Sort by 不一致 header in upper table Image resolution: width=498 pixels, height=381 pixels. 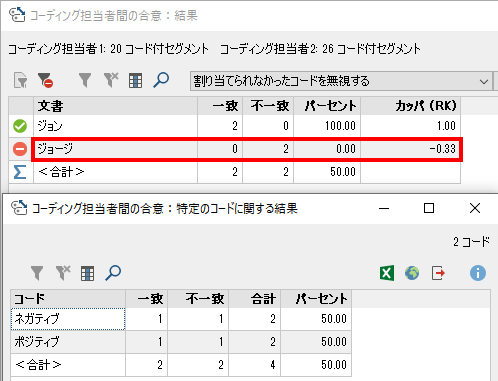[x=268, y=106]
